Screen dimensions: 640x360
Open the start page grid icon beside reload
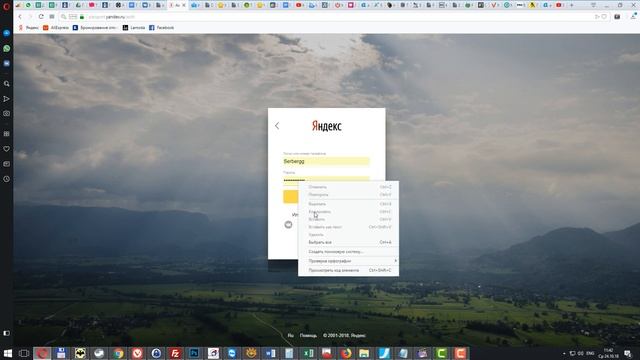click(52, 17)
